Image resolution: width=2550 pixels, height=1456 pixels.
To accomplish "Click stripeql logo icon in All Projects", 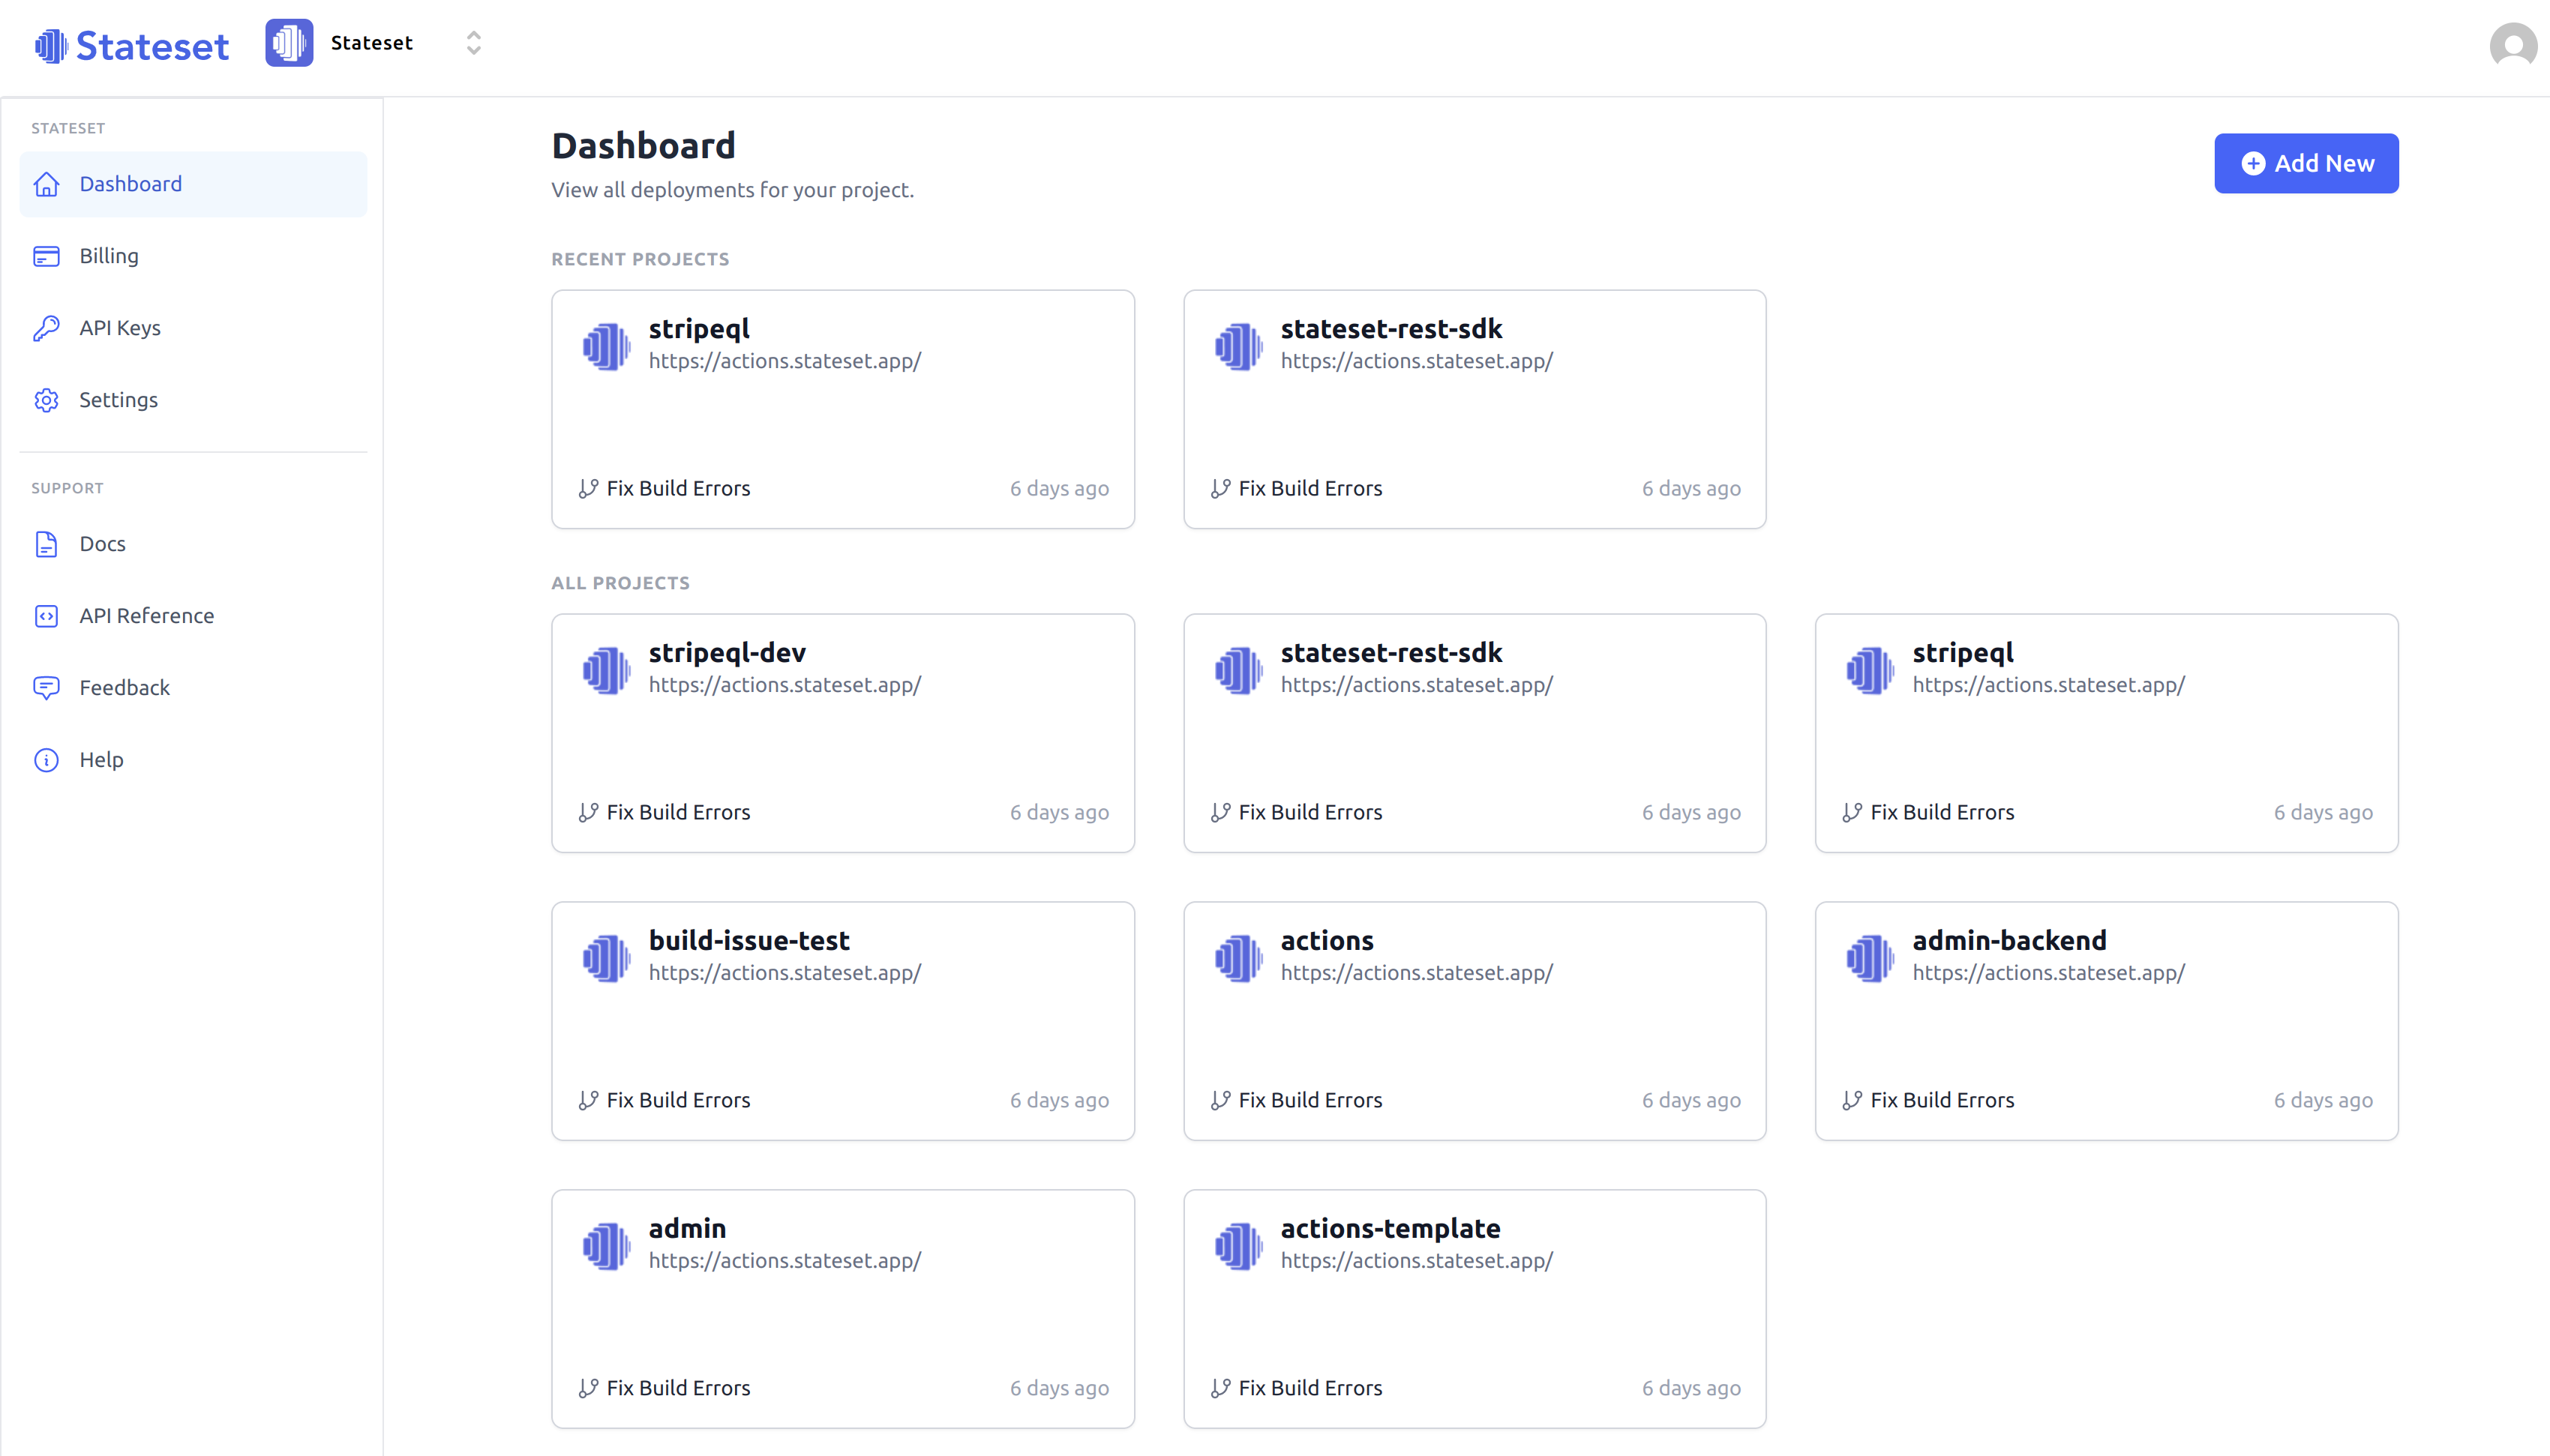I will coord(1870,670).
